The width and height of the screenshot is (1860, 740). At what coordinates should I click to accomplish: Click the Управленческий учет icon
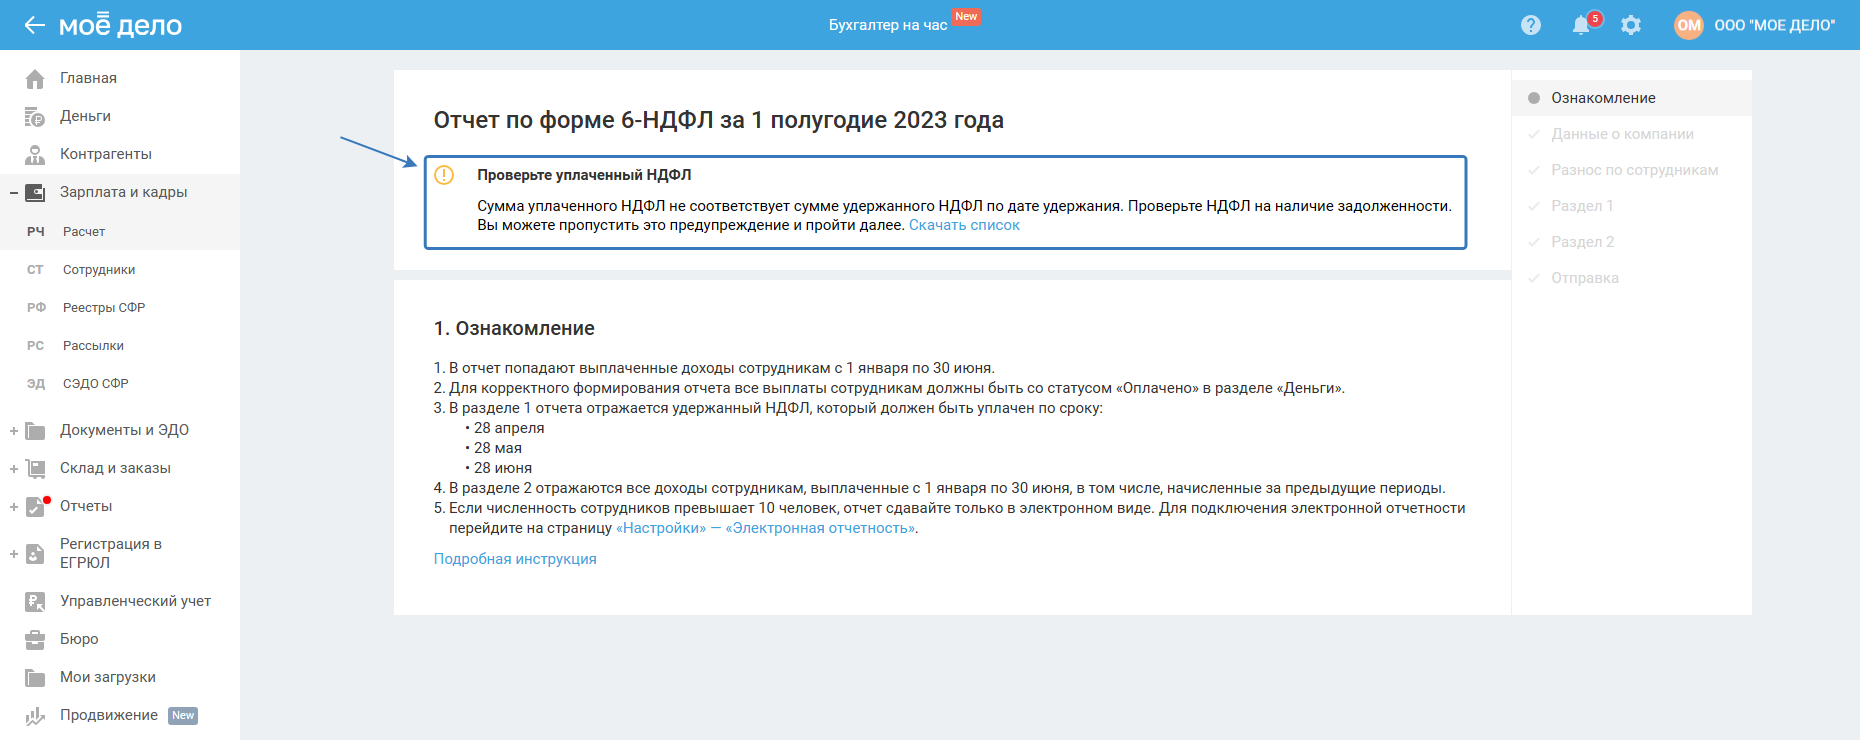tap(35, 601)
